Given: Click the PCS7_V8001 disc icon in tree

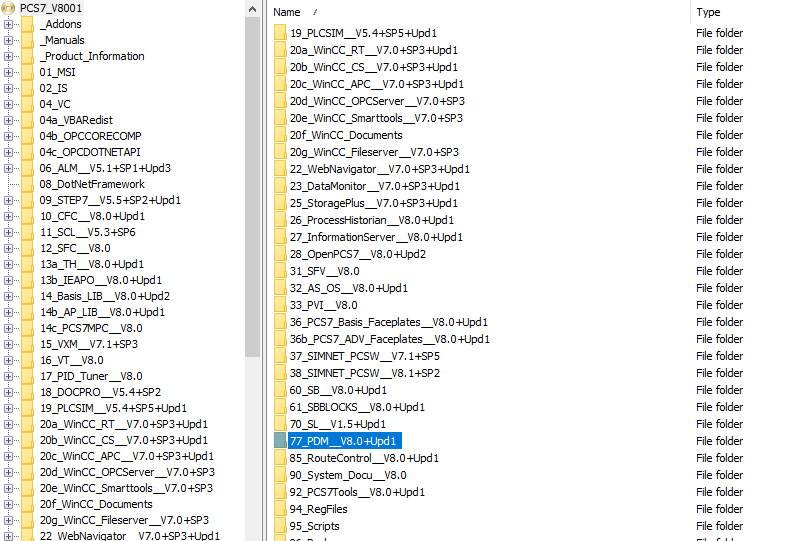Looking at the screenshot, I should 8,8.
